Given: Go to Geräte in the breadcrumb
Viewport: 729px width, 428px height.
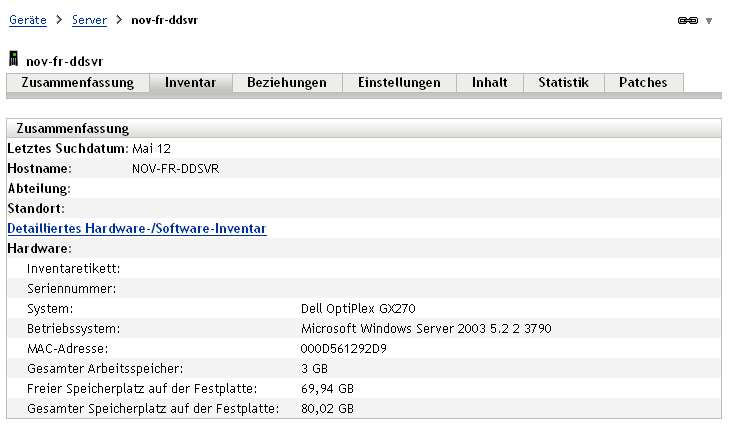Looking at the screenshot, I should tap(27, 20).
